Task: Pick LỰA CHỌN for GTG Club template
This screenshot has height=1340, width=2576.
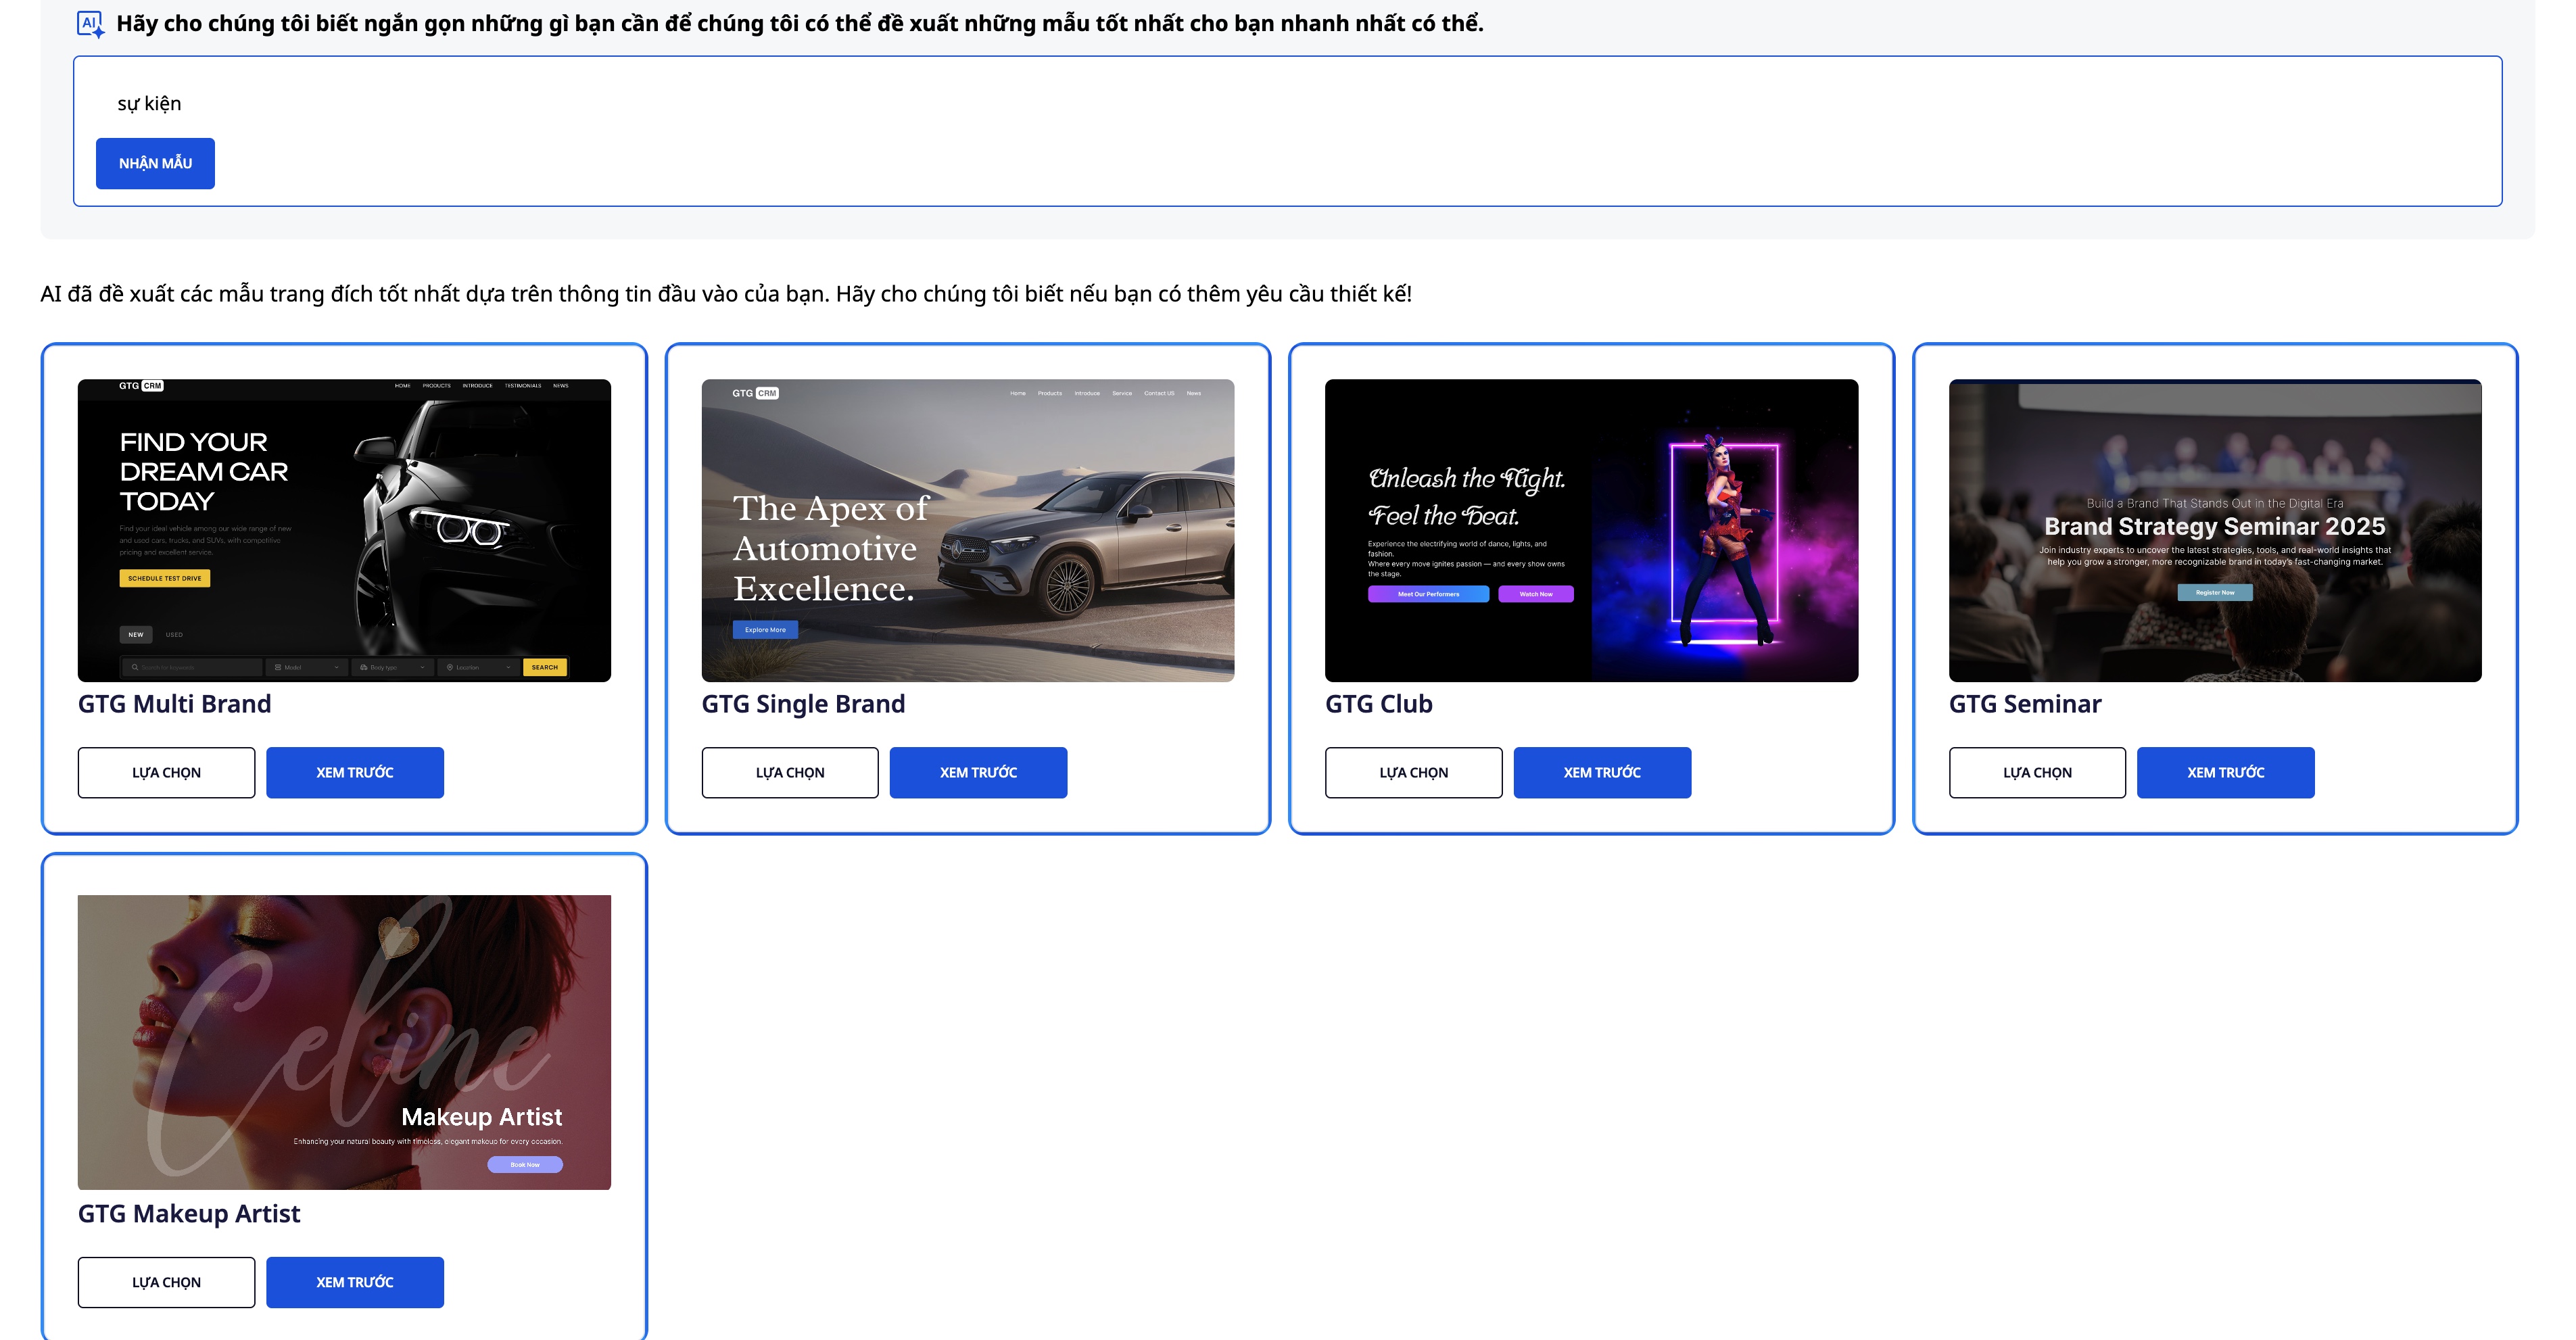Action: (x=1413, y=772)
